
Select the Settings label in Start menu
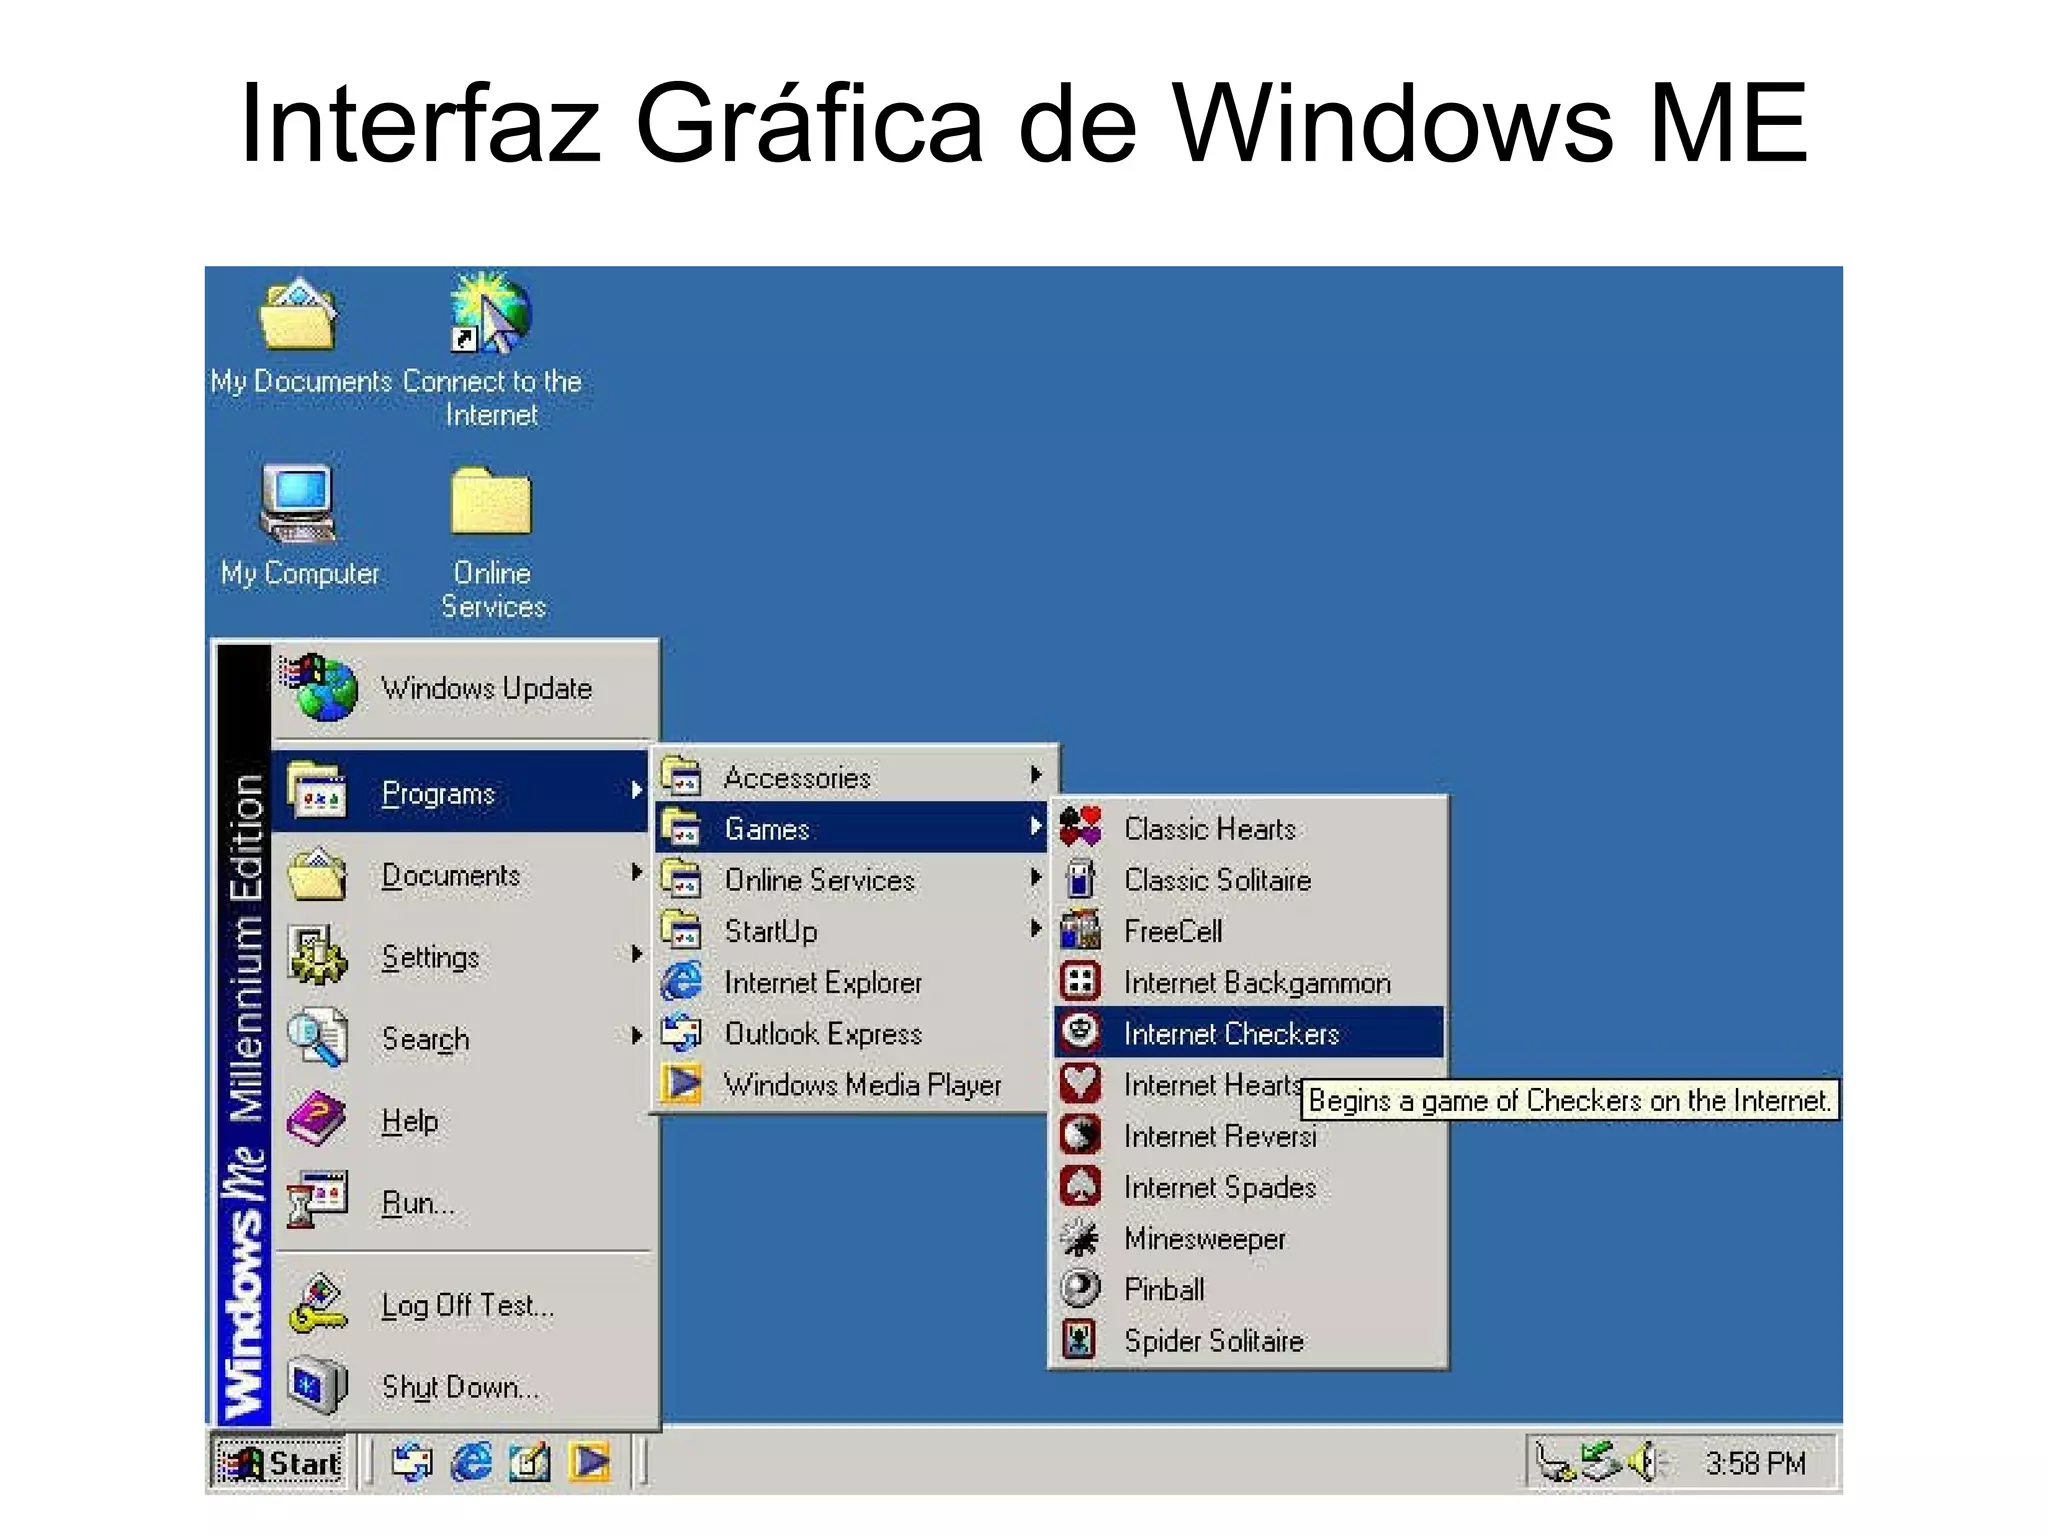(x=430, y=957)
